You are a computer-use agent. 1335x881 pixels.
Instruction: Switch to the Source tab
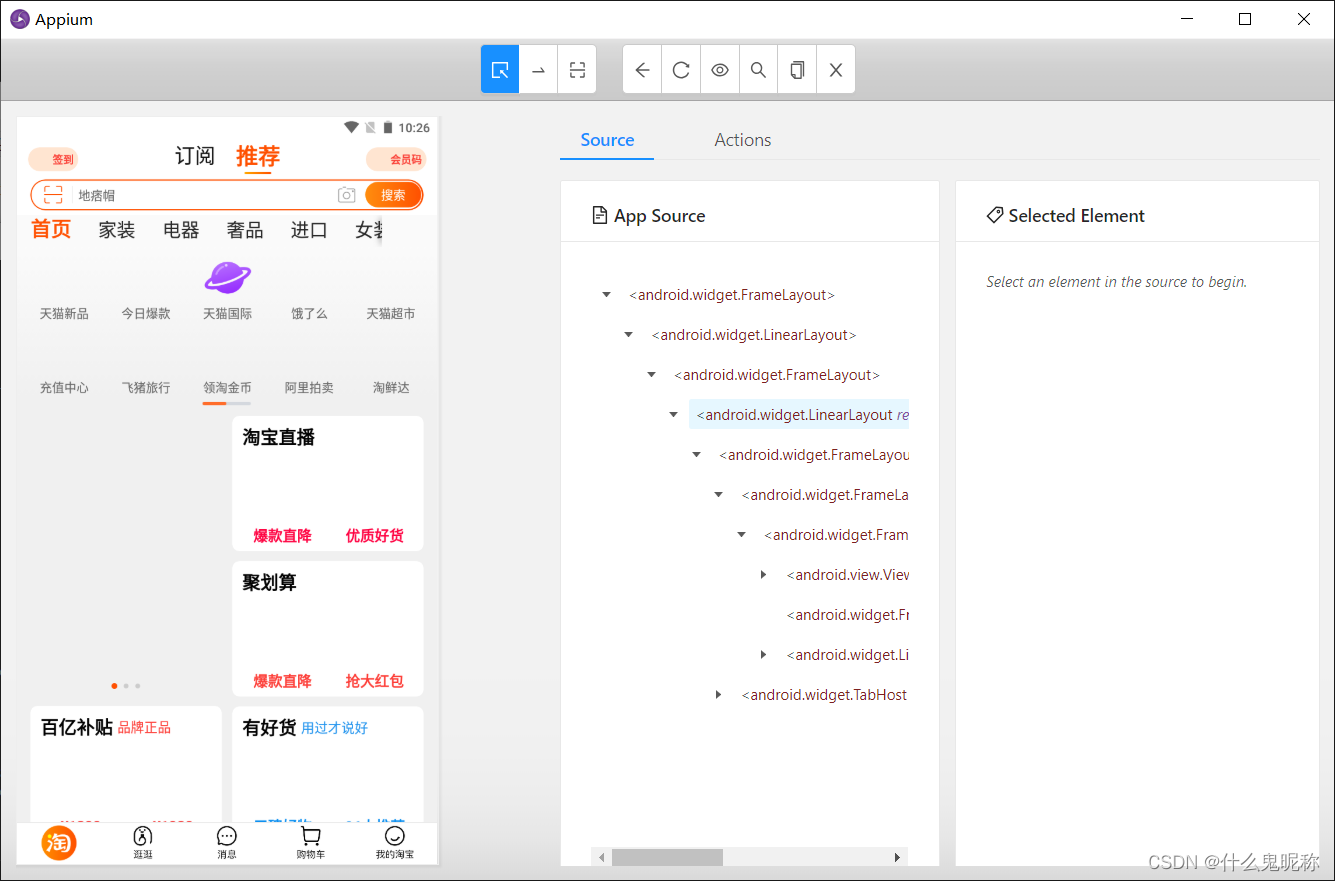click(x=607, y=140)
